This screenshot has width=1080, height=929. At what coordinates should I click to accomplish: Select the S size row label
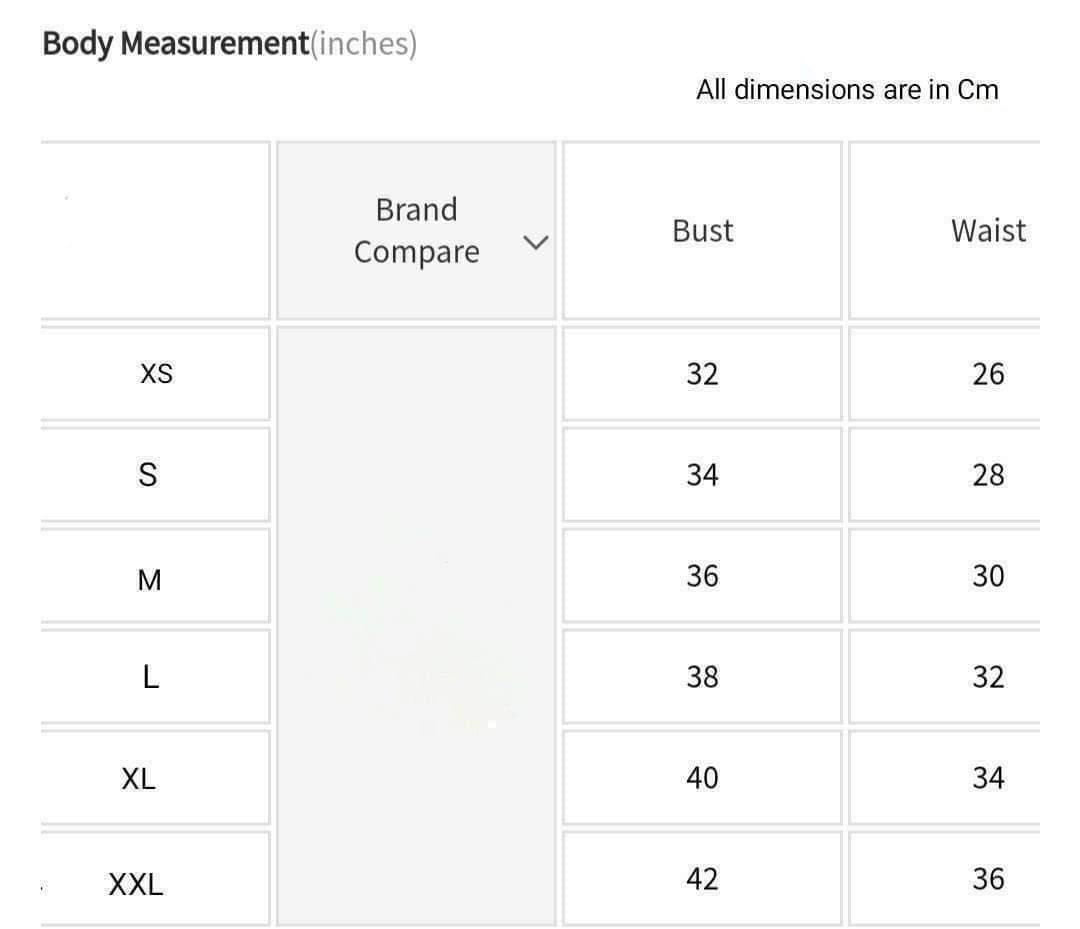coord(148,475)
